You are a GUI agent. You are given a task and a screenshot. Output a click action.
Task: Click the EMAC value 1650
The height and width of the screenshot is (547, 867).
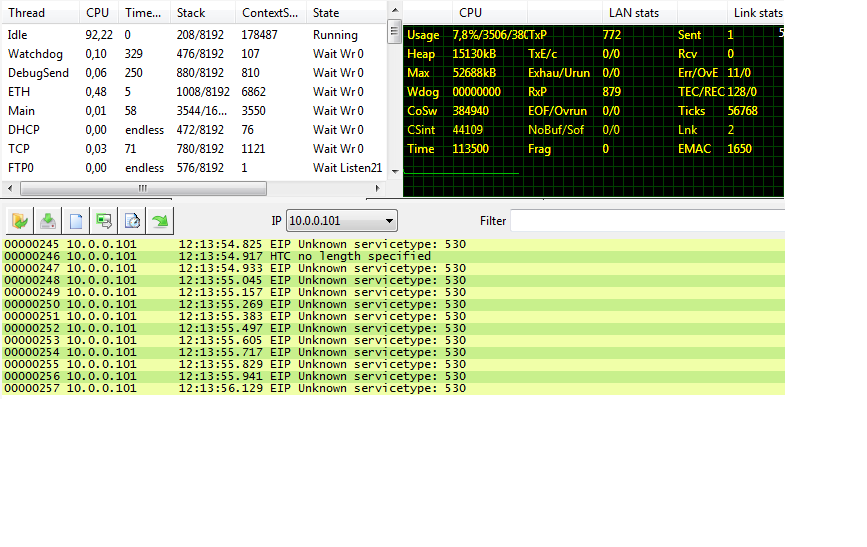739,149
